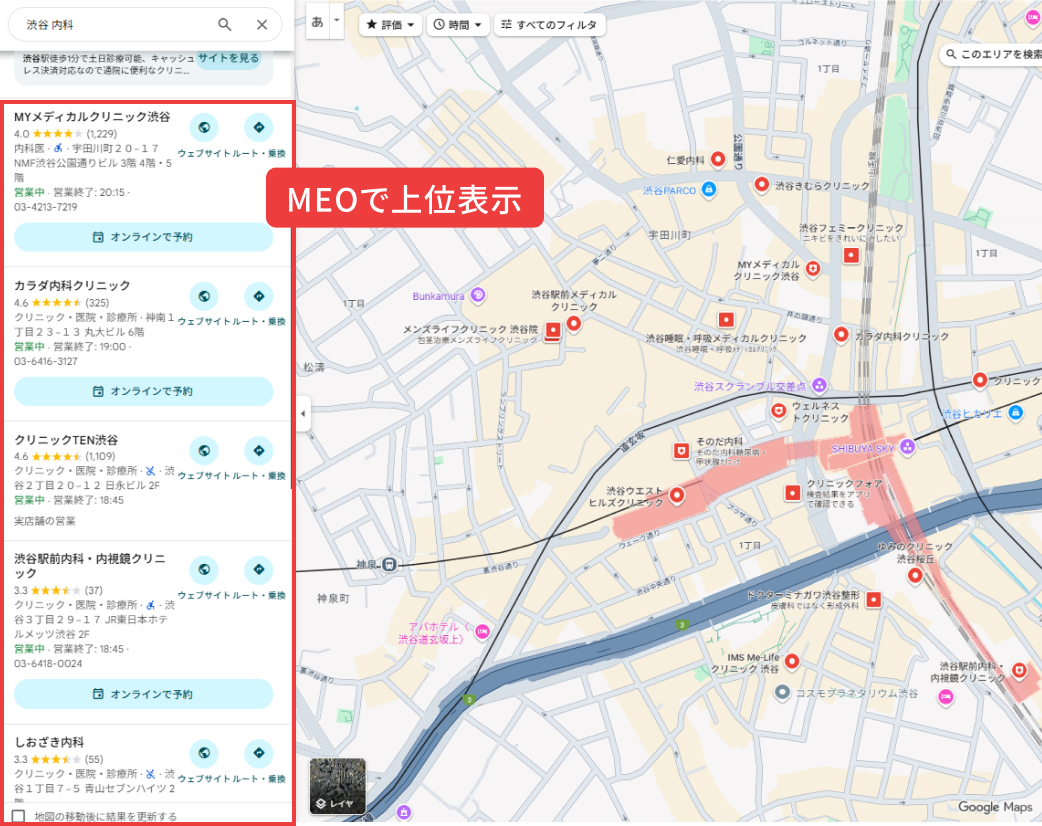Click the search magnifier icon
The image size is (1042, 826).
pyautogui.click(x=224, y=23)
